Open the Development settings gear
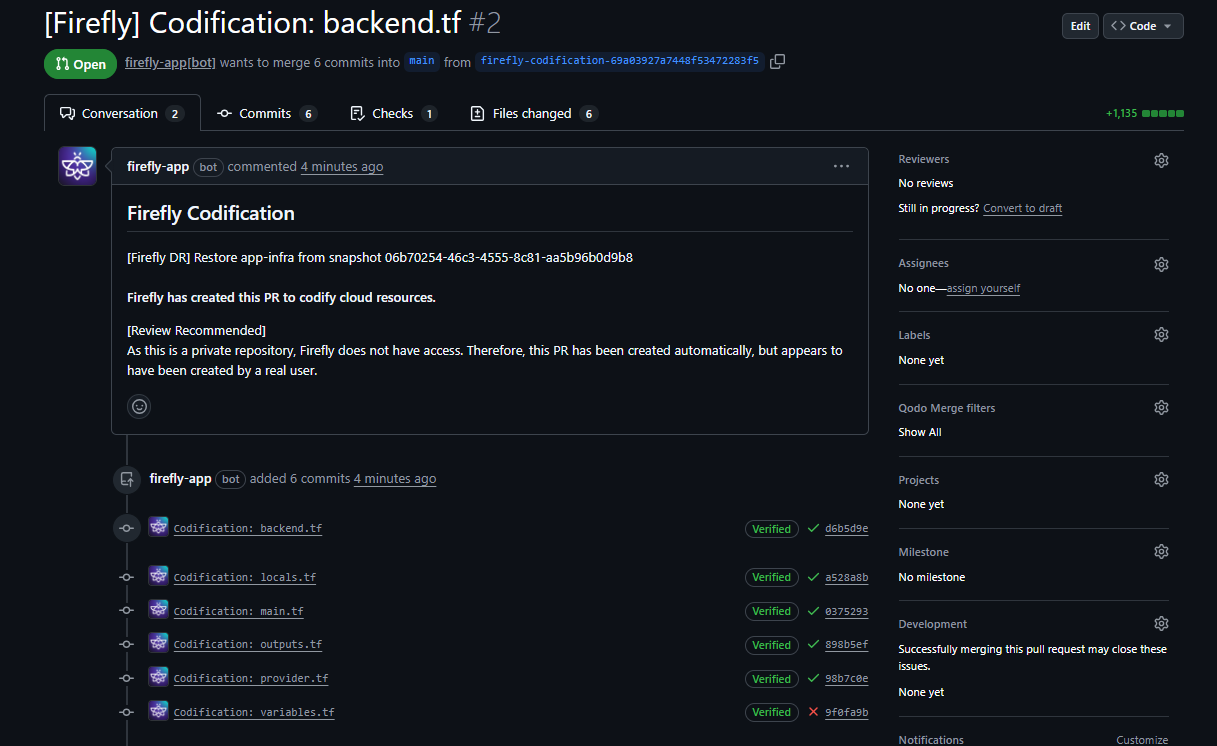Screen dimensions: 1217x746 [1161, 624]
